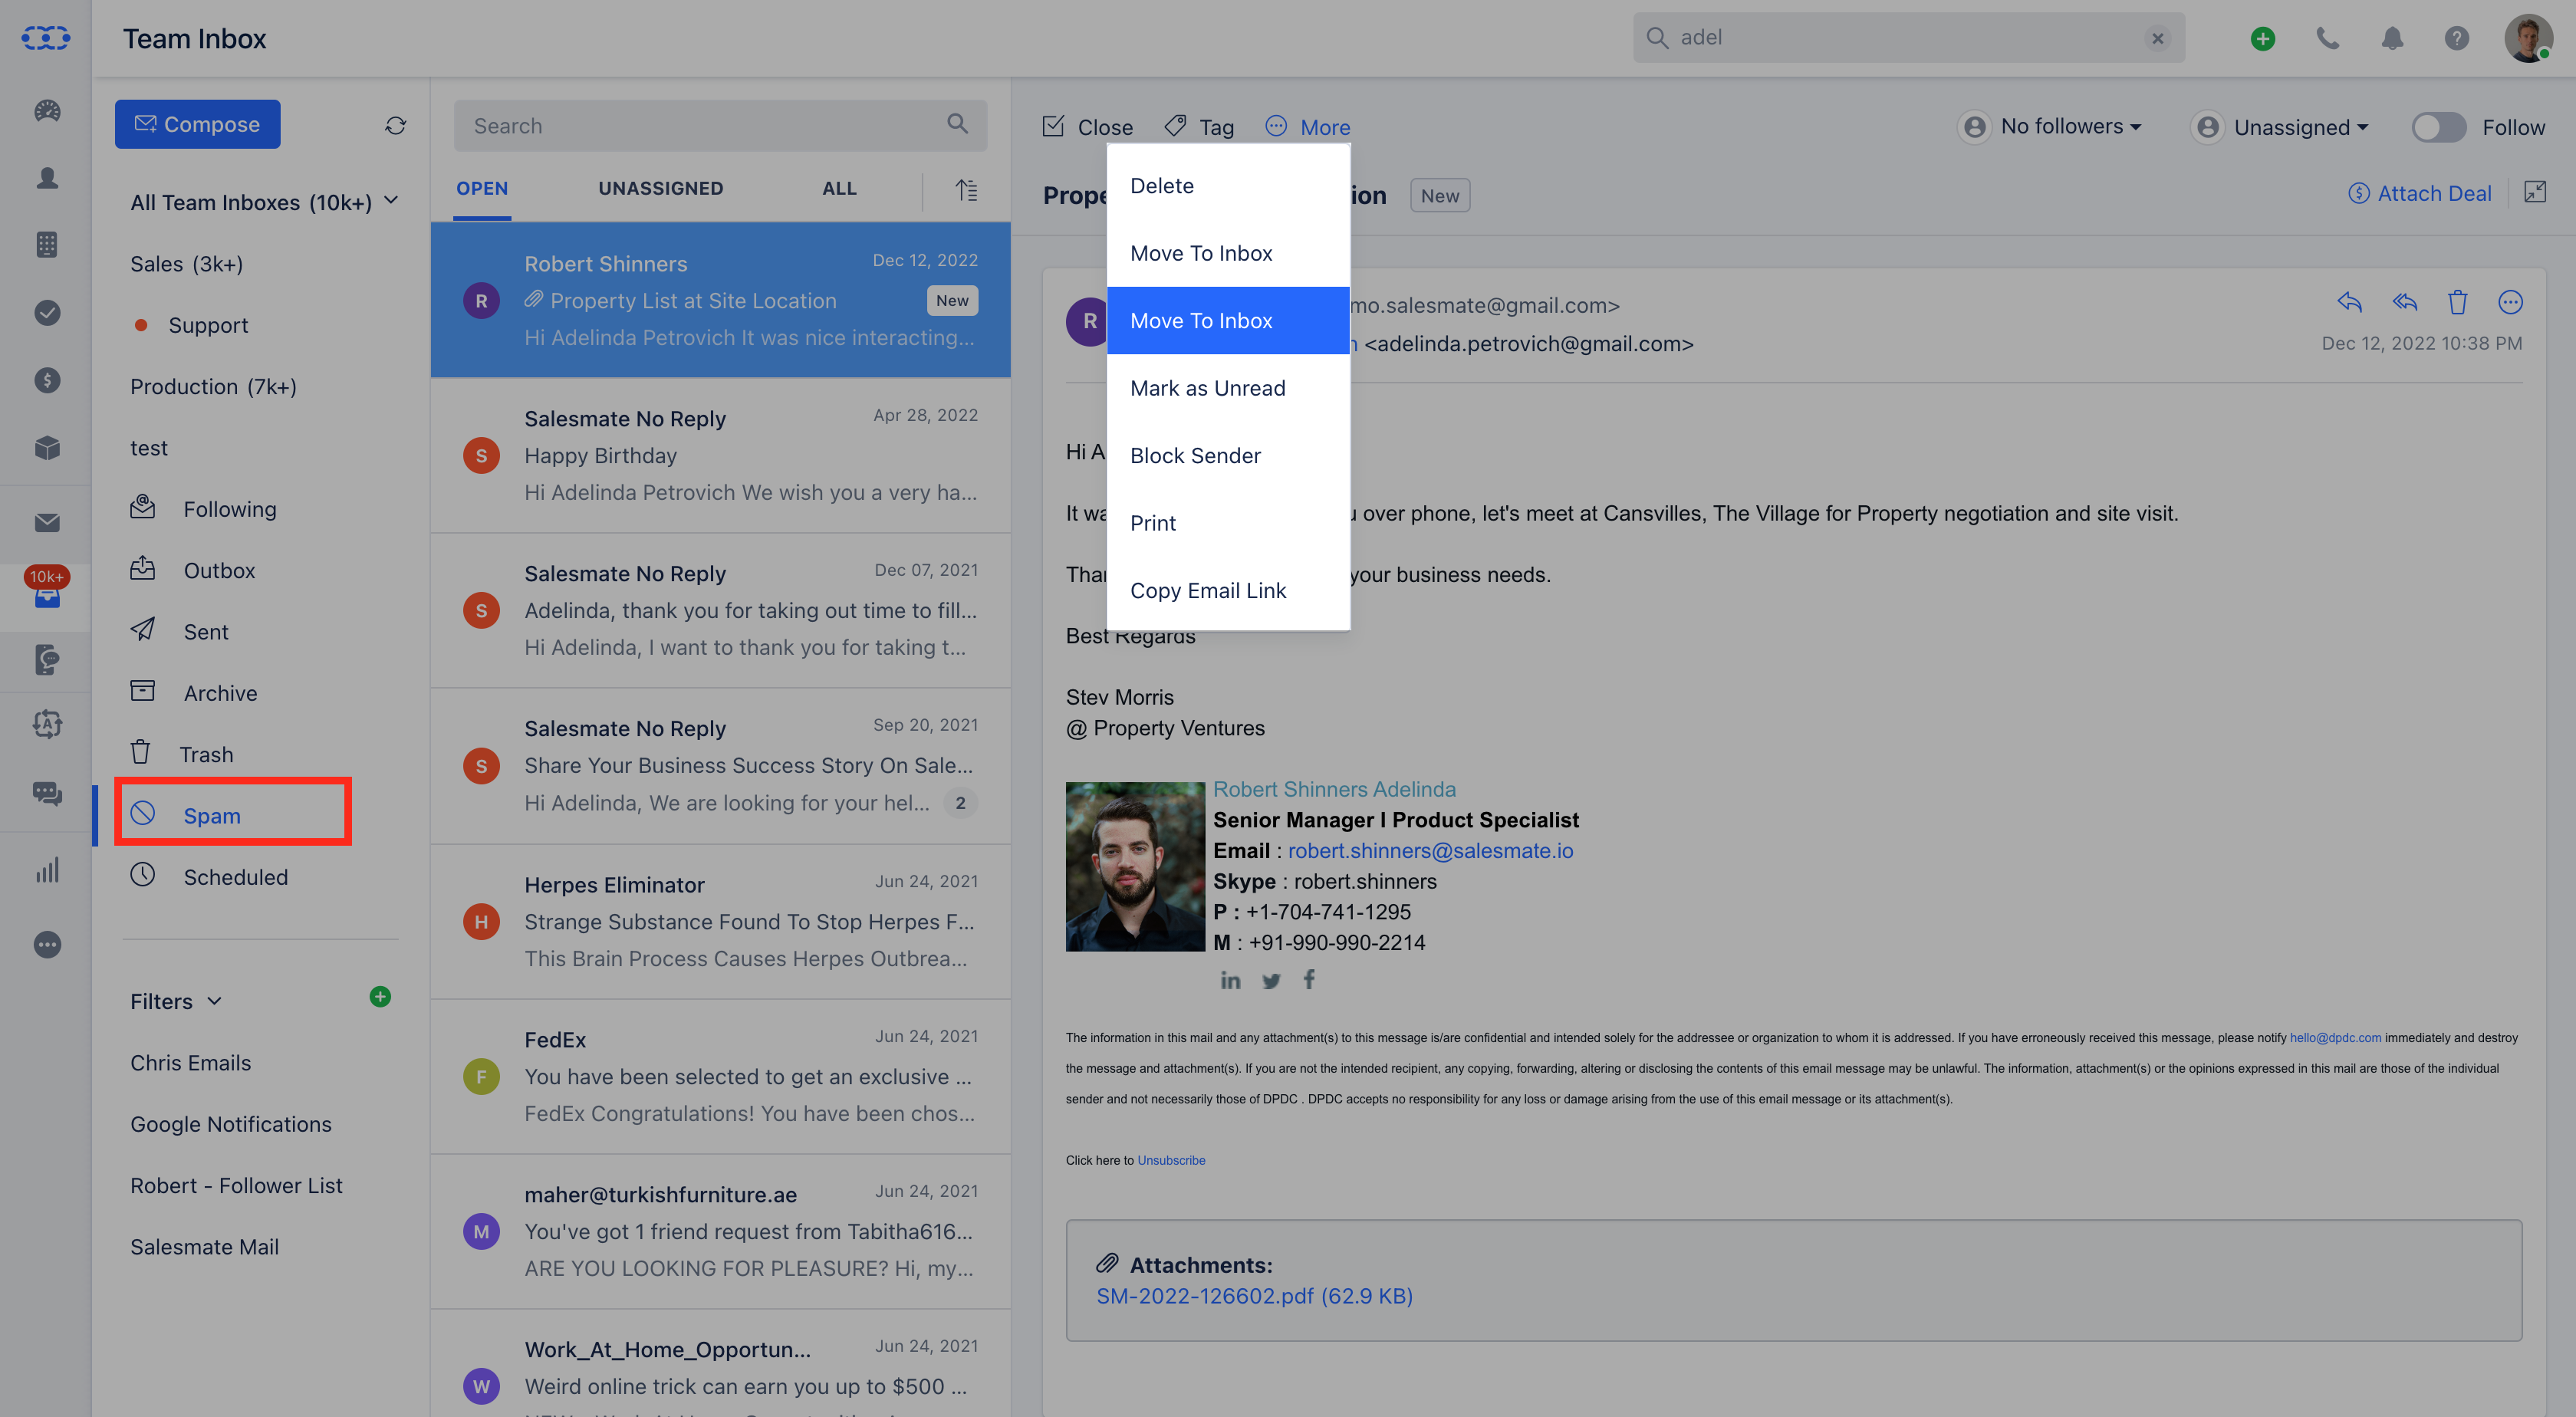
Task: Open the FedEx conversation
Action: click(x=720, y=1076)
